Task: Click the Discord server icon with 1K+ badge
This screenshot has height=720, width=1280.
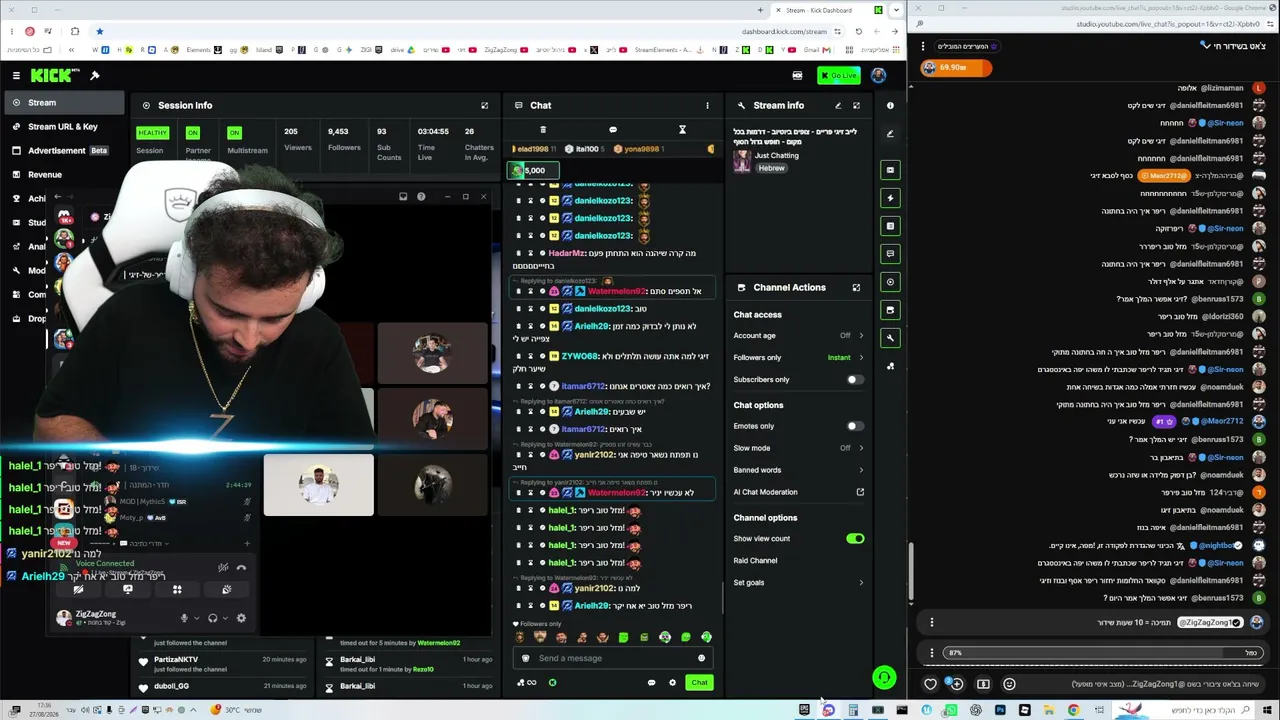Action: coord(65,217)
